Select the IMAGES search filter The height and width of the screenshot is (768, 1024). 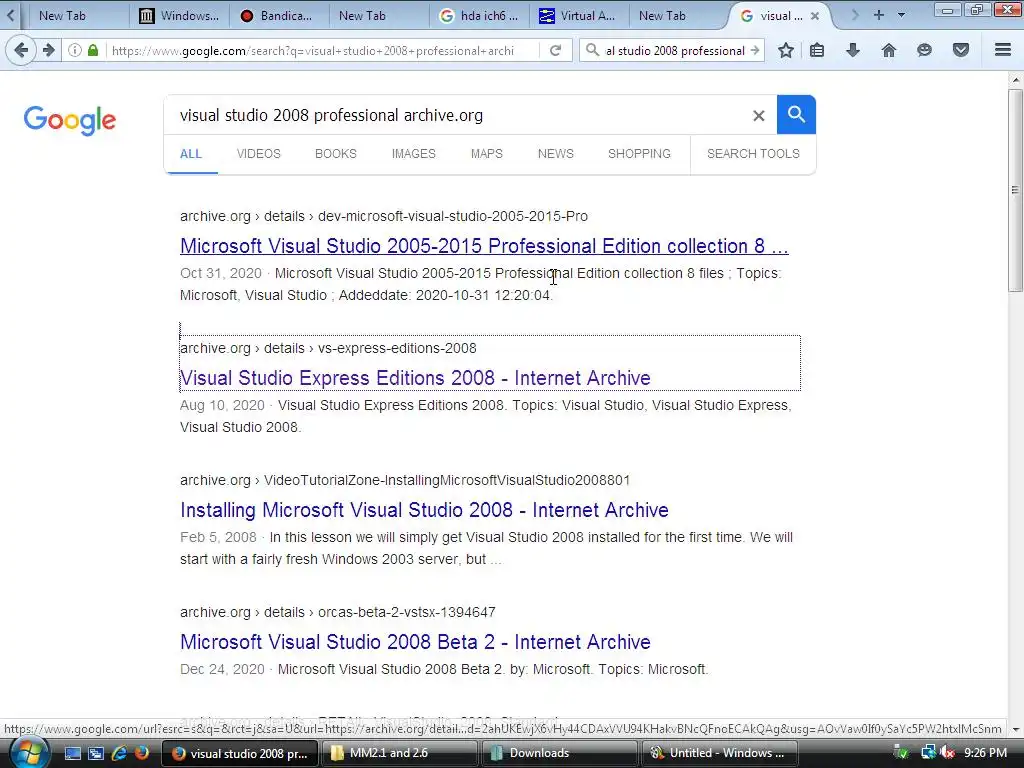[x=413, y=154]
